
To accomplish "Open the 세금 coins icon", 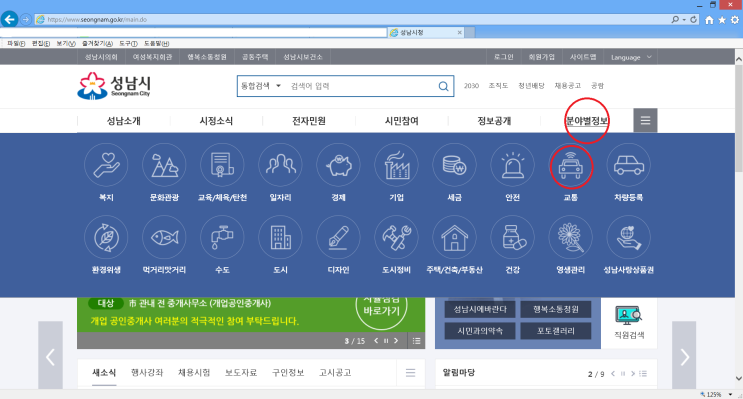I will [x=454, y=165].
